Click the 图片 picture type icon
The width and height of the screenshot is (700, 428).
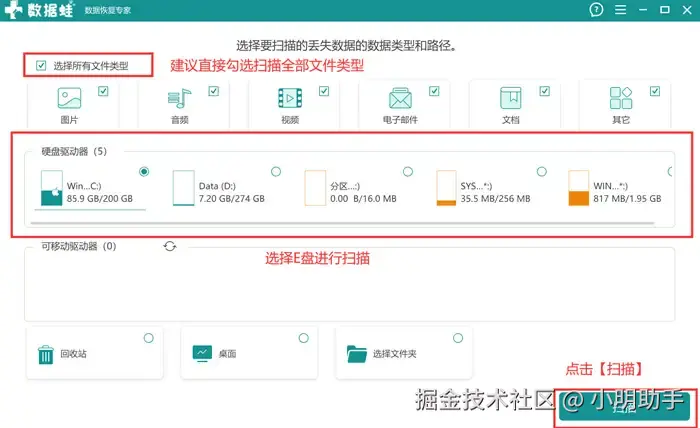click(x=69, y=98)
